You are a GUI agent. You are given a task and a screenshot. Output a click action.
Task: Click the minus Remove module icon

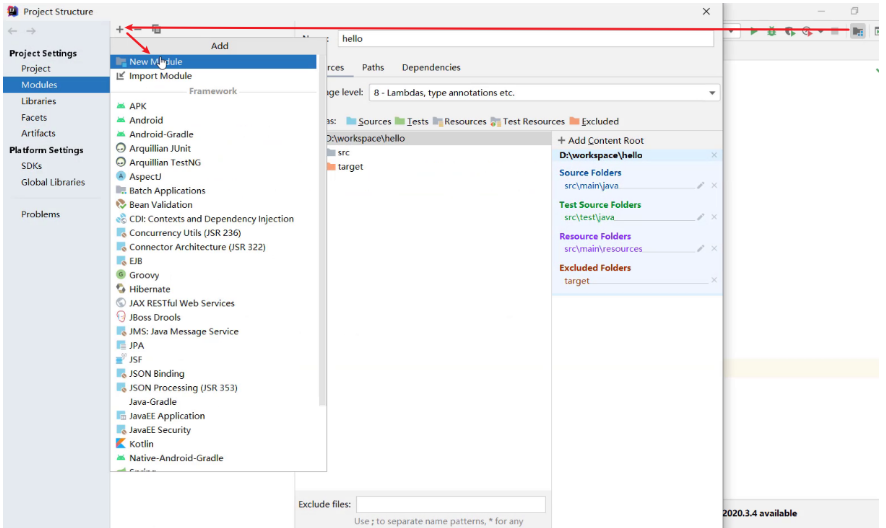pos(137,29)
